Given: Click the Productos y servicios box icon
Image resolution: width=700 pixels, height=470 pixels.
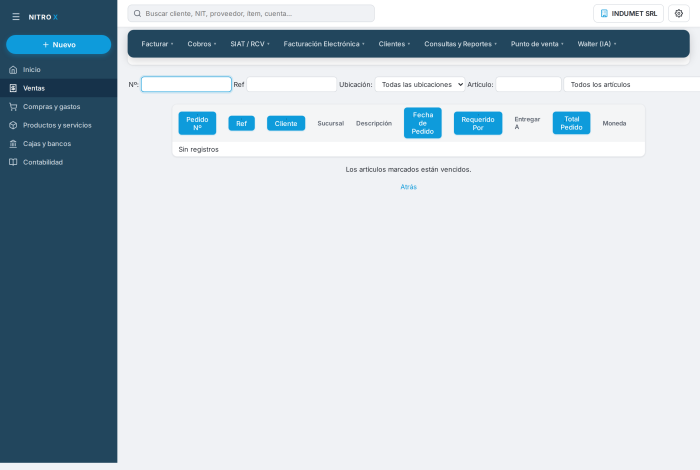Looking at the screenshot, I should pos(13,125).
